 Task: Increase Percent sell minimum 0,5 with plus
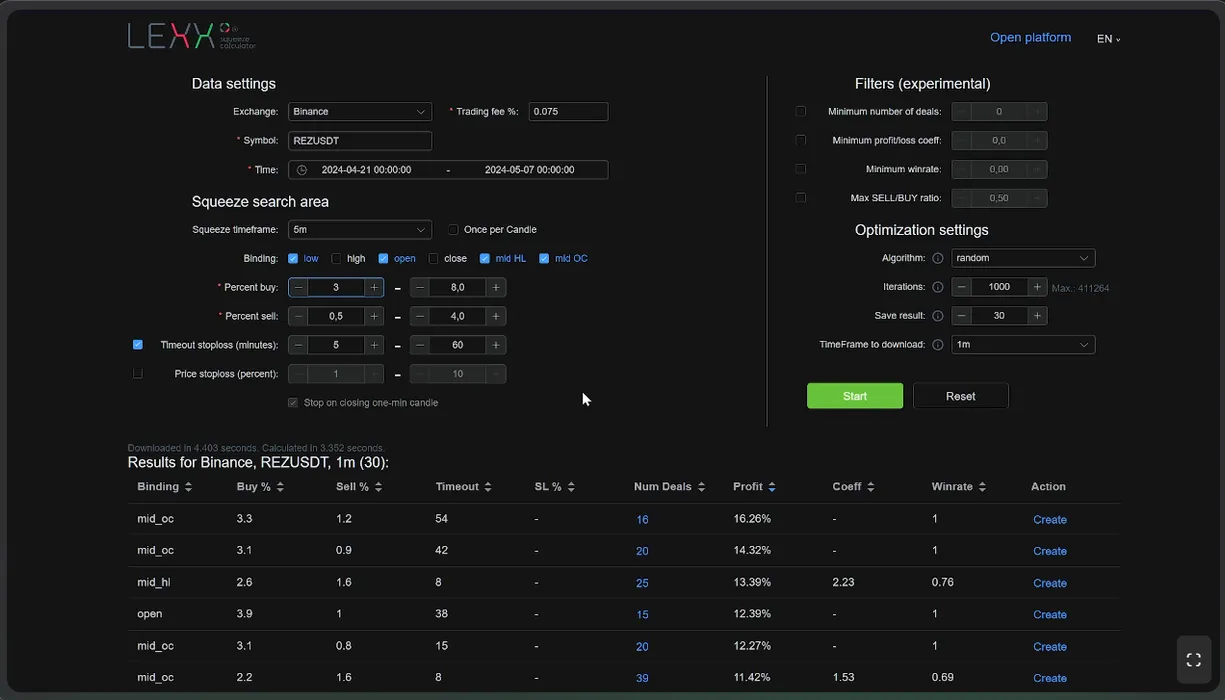pos(374,316)
